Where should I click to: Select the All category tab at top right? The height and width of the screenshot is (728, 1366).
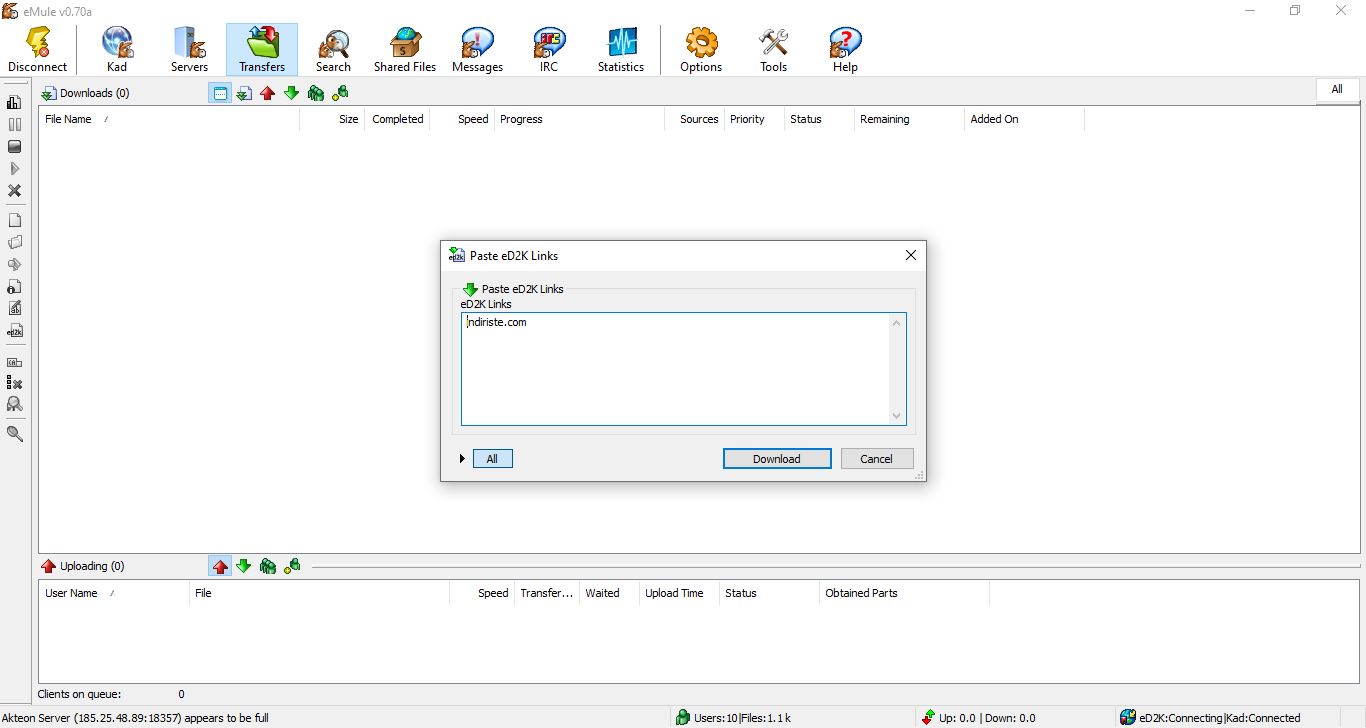1337,90
